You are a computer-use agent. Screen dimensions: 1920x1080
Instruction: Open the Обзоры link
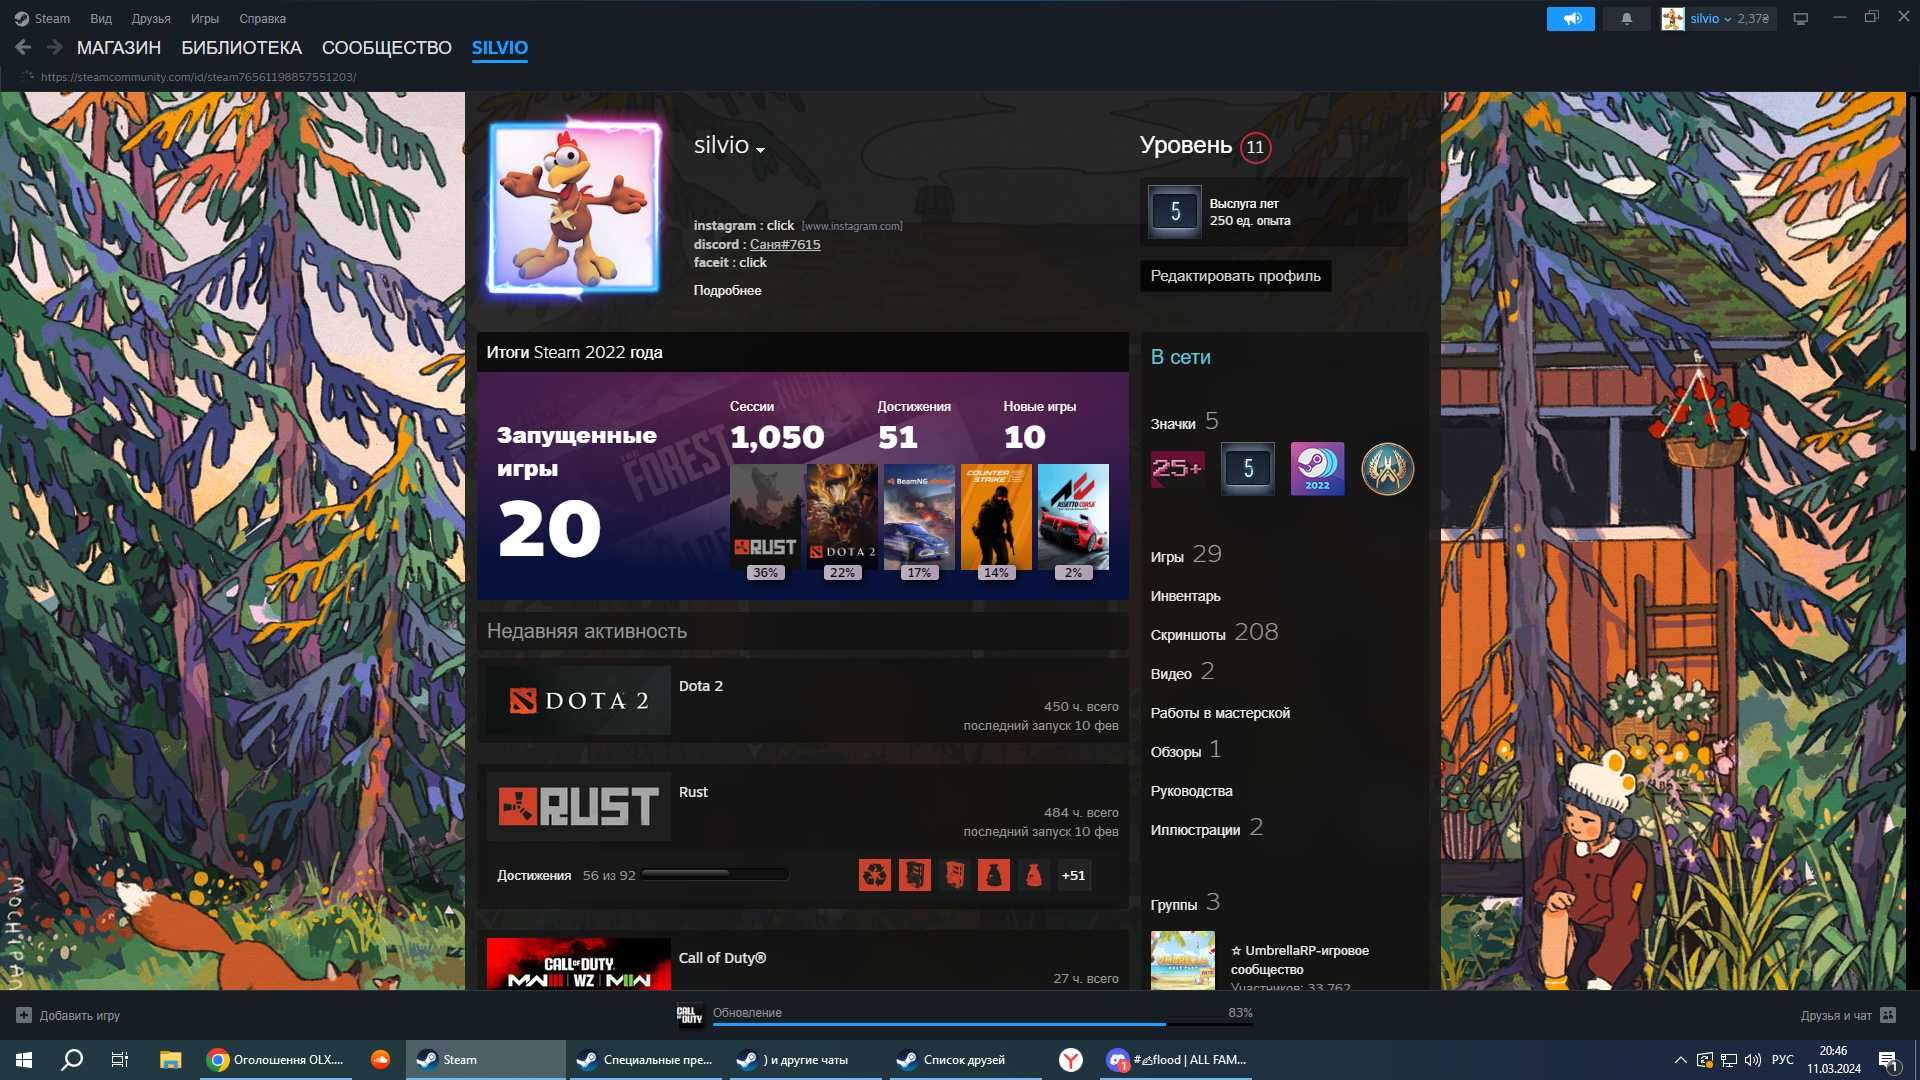(x=1186, y=750)
